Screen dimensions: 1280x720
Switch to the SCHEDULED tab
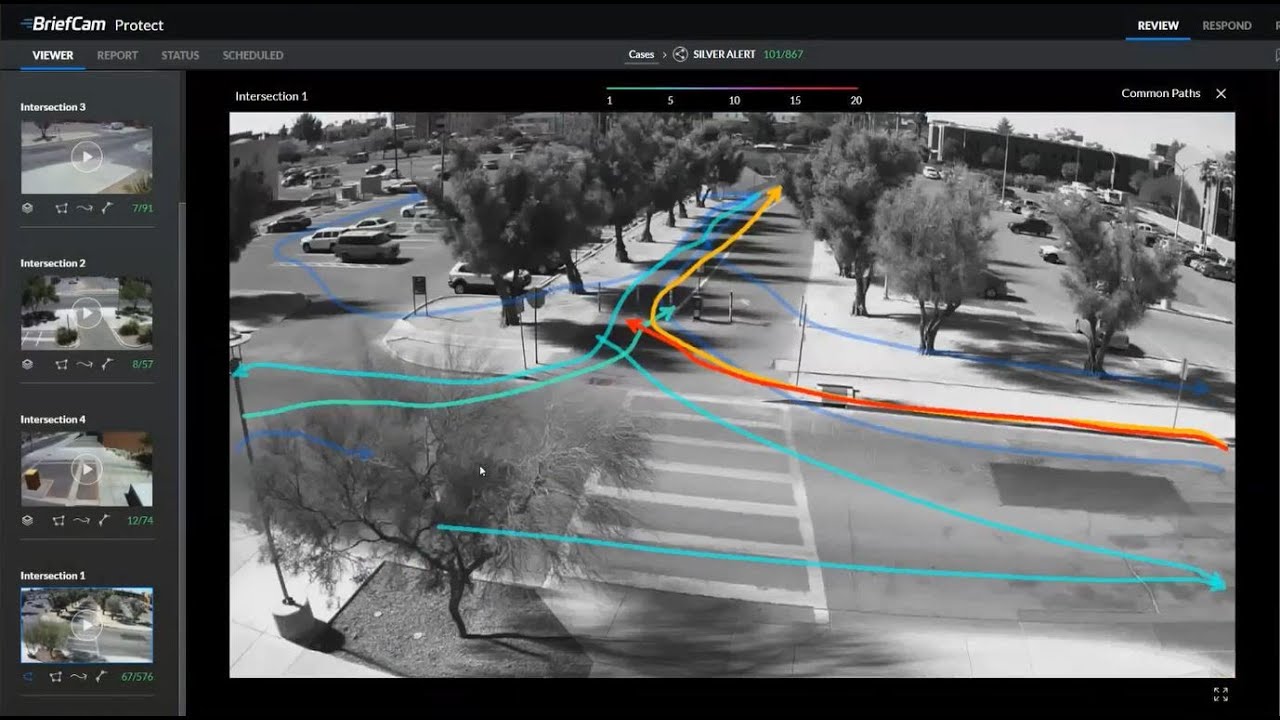click(253, 55)
